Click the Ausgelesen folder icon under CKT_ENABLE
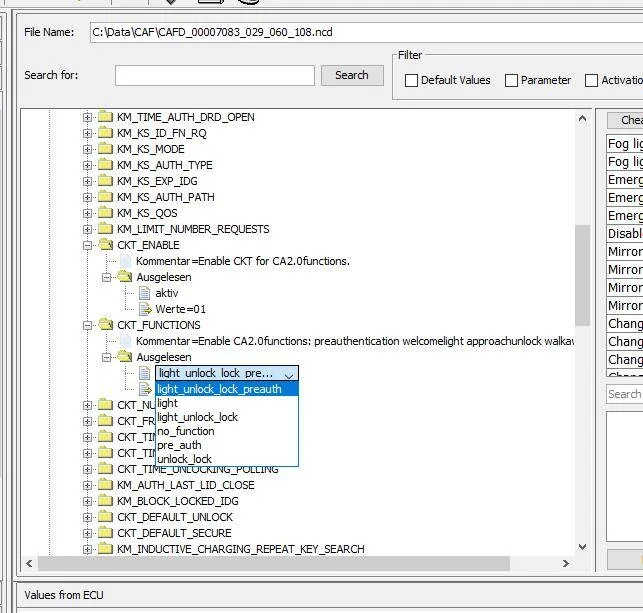The image size is (643, 613). [125, 277]
